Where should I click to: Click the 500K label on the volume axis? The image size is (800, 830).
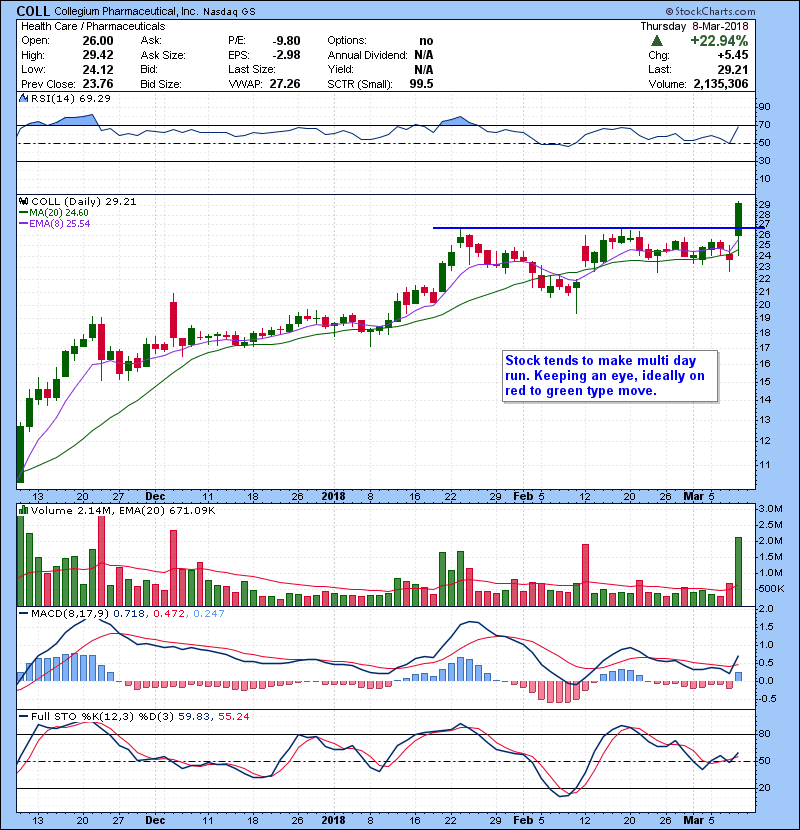[x=771, y=589]
